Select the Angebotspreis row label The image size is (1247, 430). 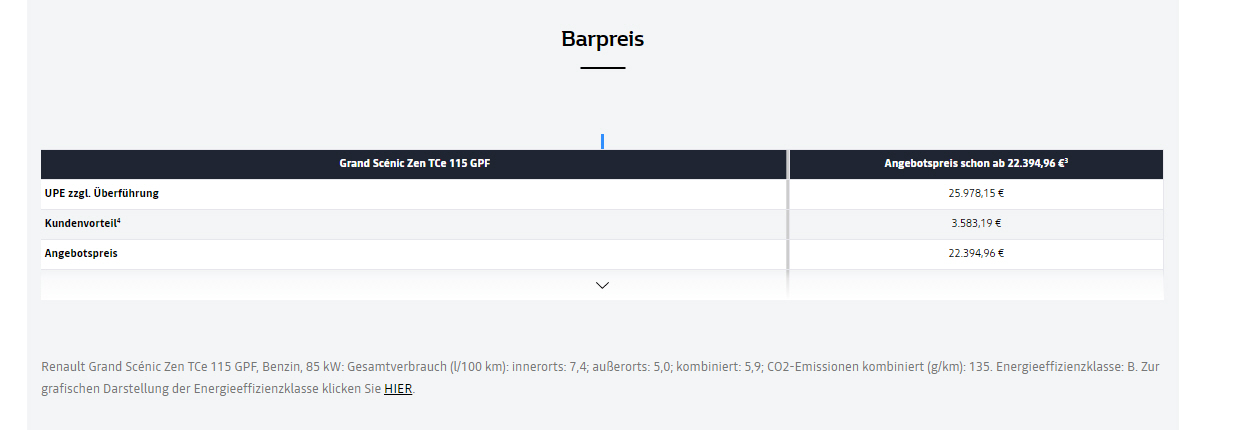point(81,253)
